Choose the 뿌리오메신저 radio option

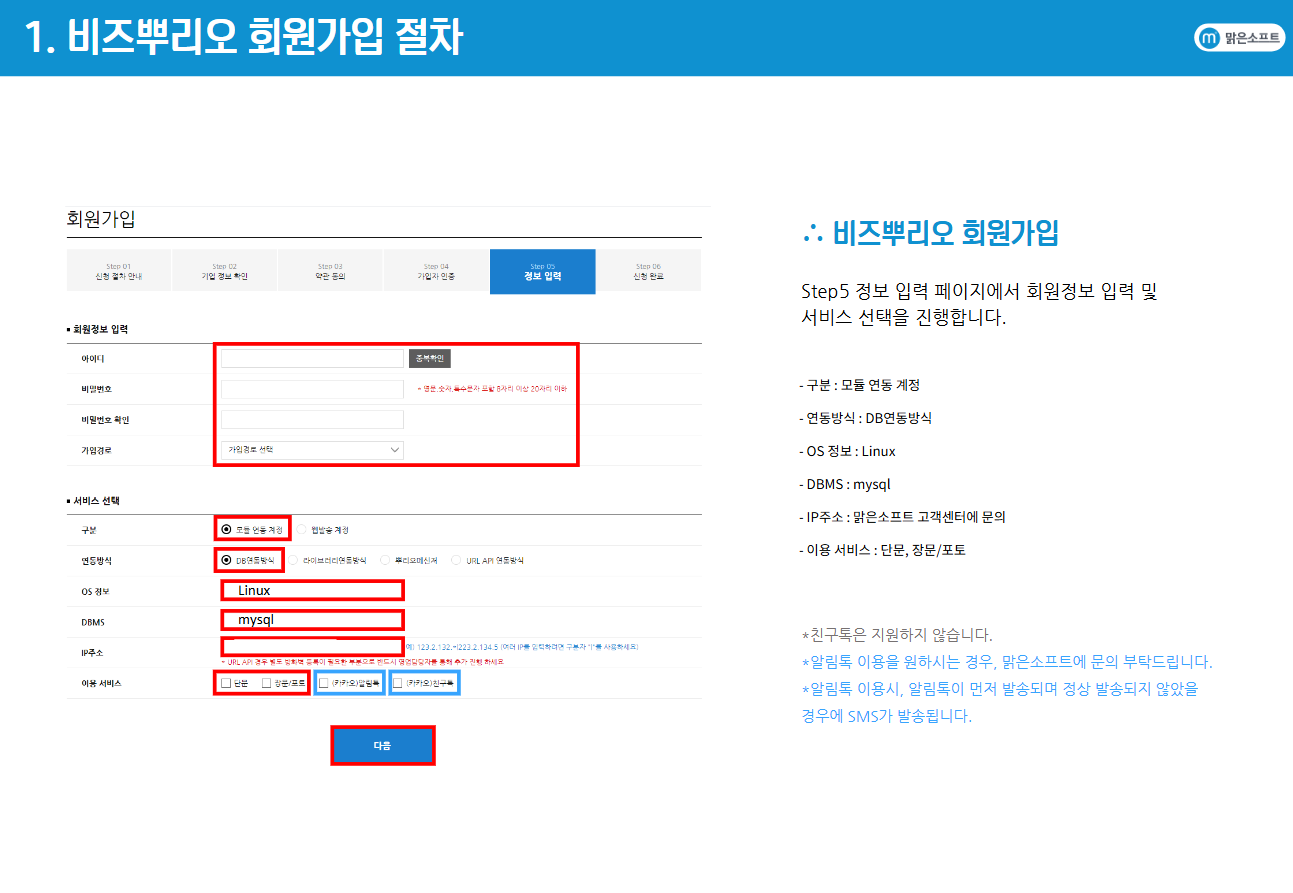384,560
